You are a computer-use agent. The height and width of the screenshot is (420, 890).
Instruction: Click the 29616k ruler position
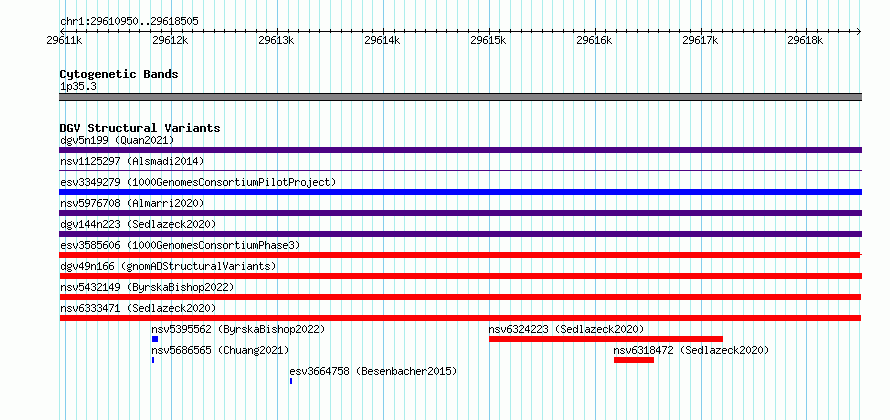click(594, 40)
